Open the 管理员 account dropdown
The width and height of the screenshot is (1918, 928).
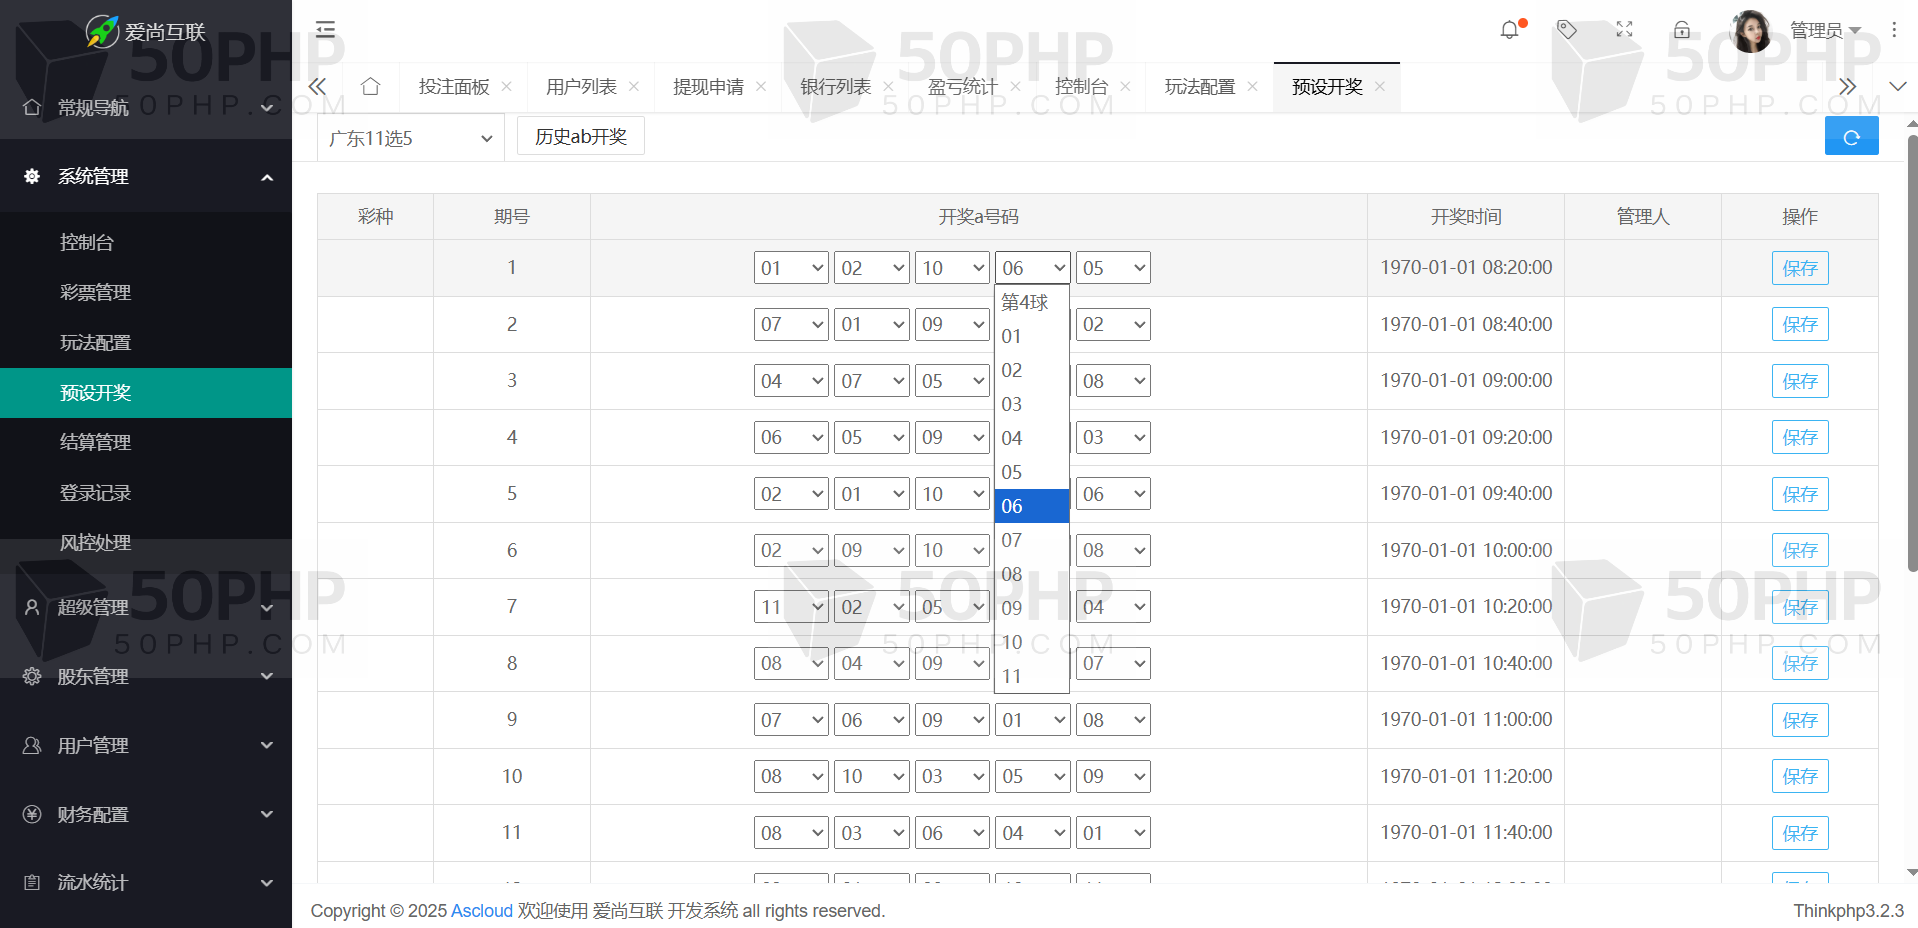1824,30
